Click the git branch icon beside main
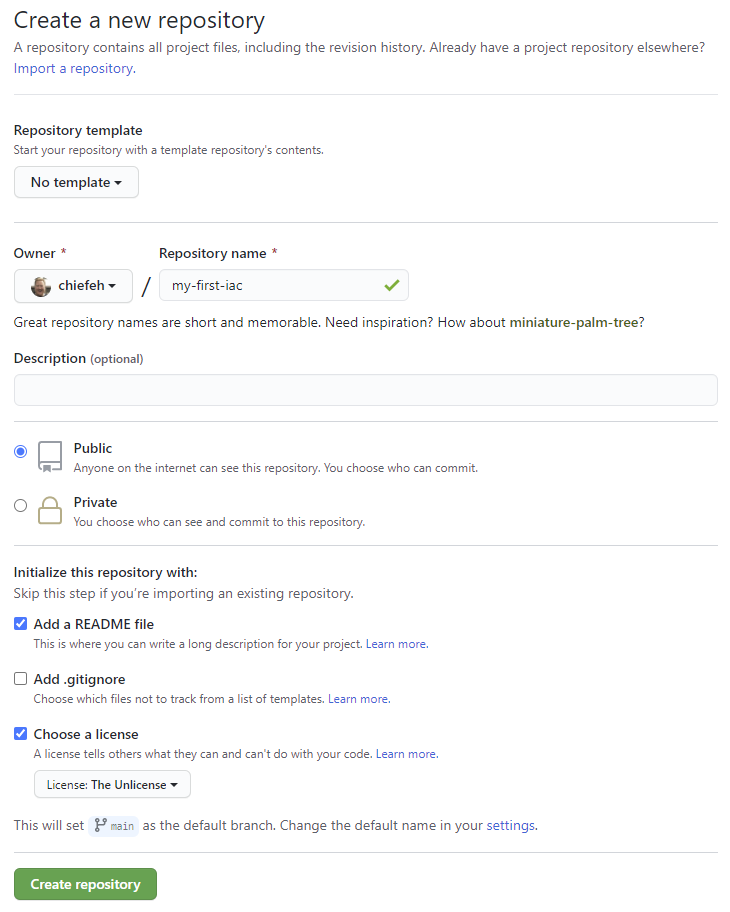This screenshot has width=730, height=912. point(100,826)
